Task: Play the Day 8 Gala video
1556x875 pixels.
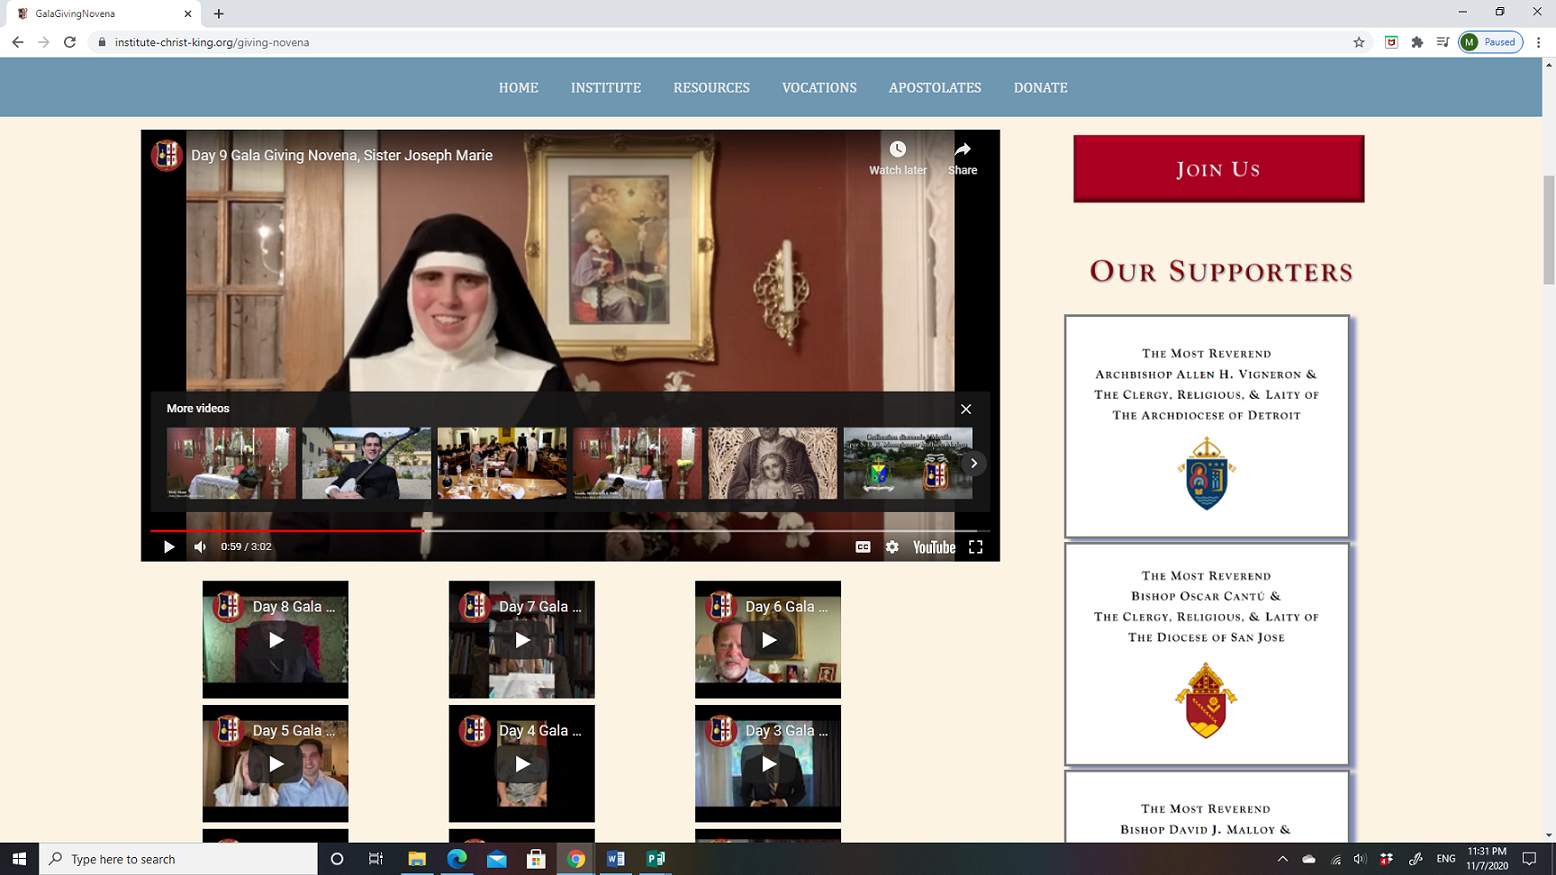Action: click(x=276, y=640)
